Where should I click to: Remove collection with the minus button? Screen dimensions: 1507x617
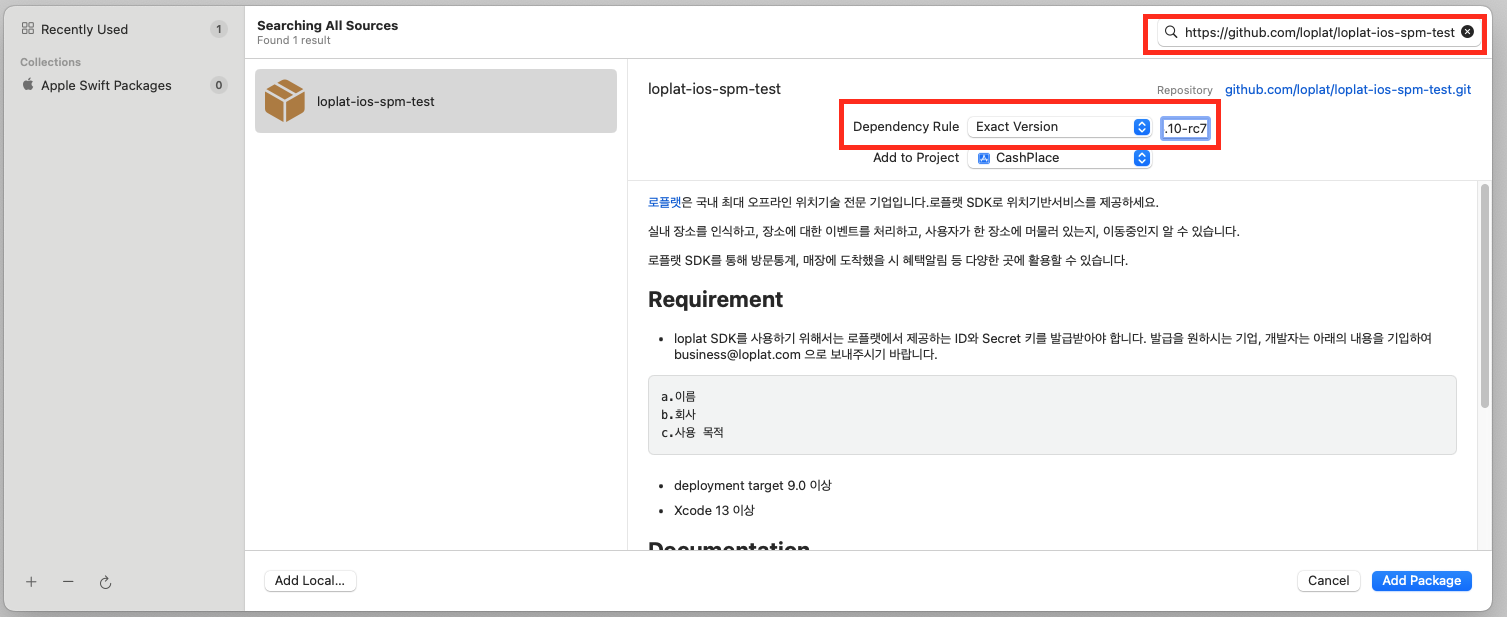(x=68, y=581)
